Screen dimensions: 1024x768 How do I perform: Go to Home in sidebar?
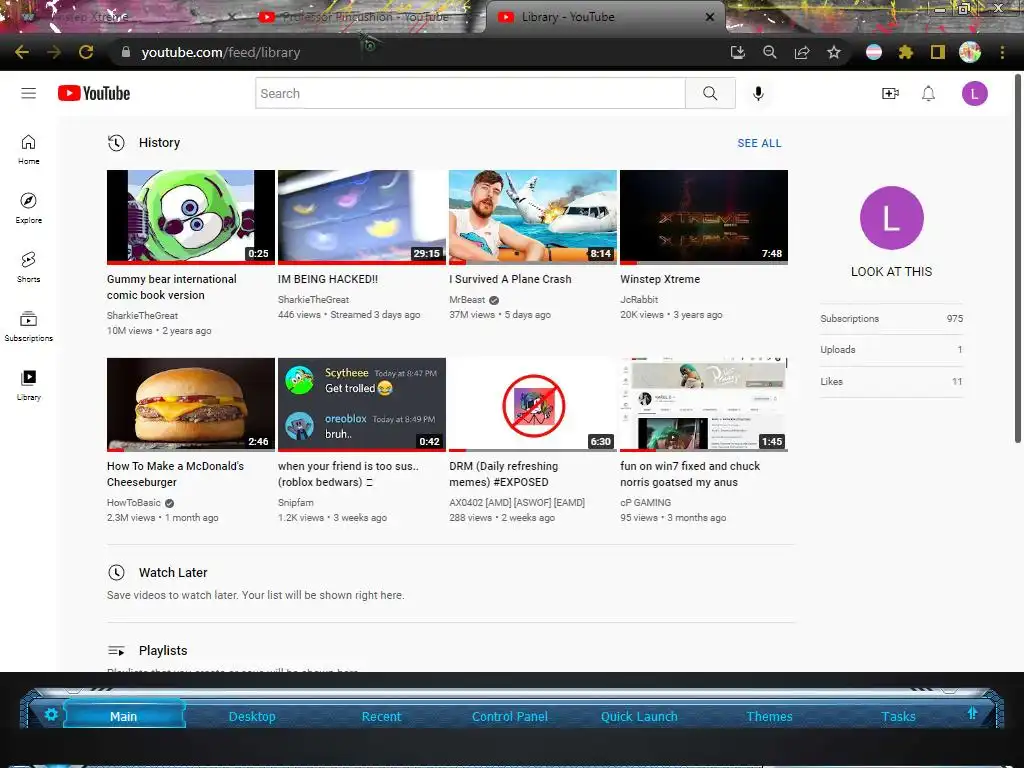click(x=29, y=150)
